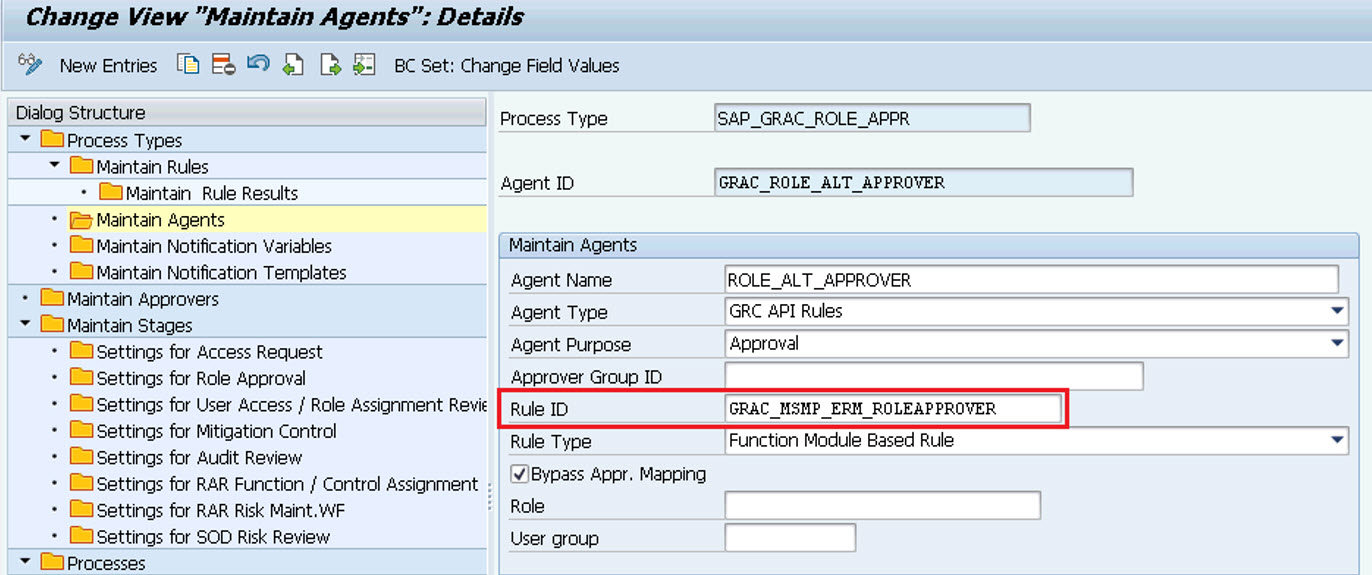This screenshot has height=575, width=1372.
Task: Open the Rule Type dropdown
Action: [x=1338, y=440]
